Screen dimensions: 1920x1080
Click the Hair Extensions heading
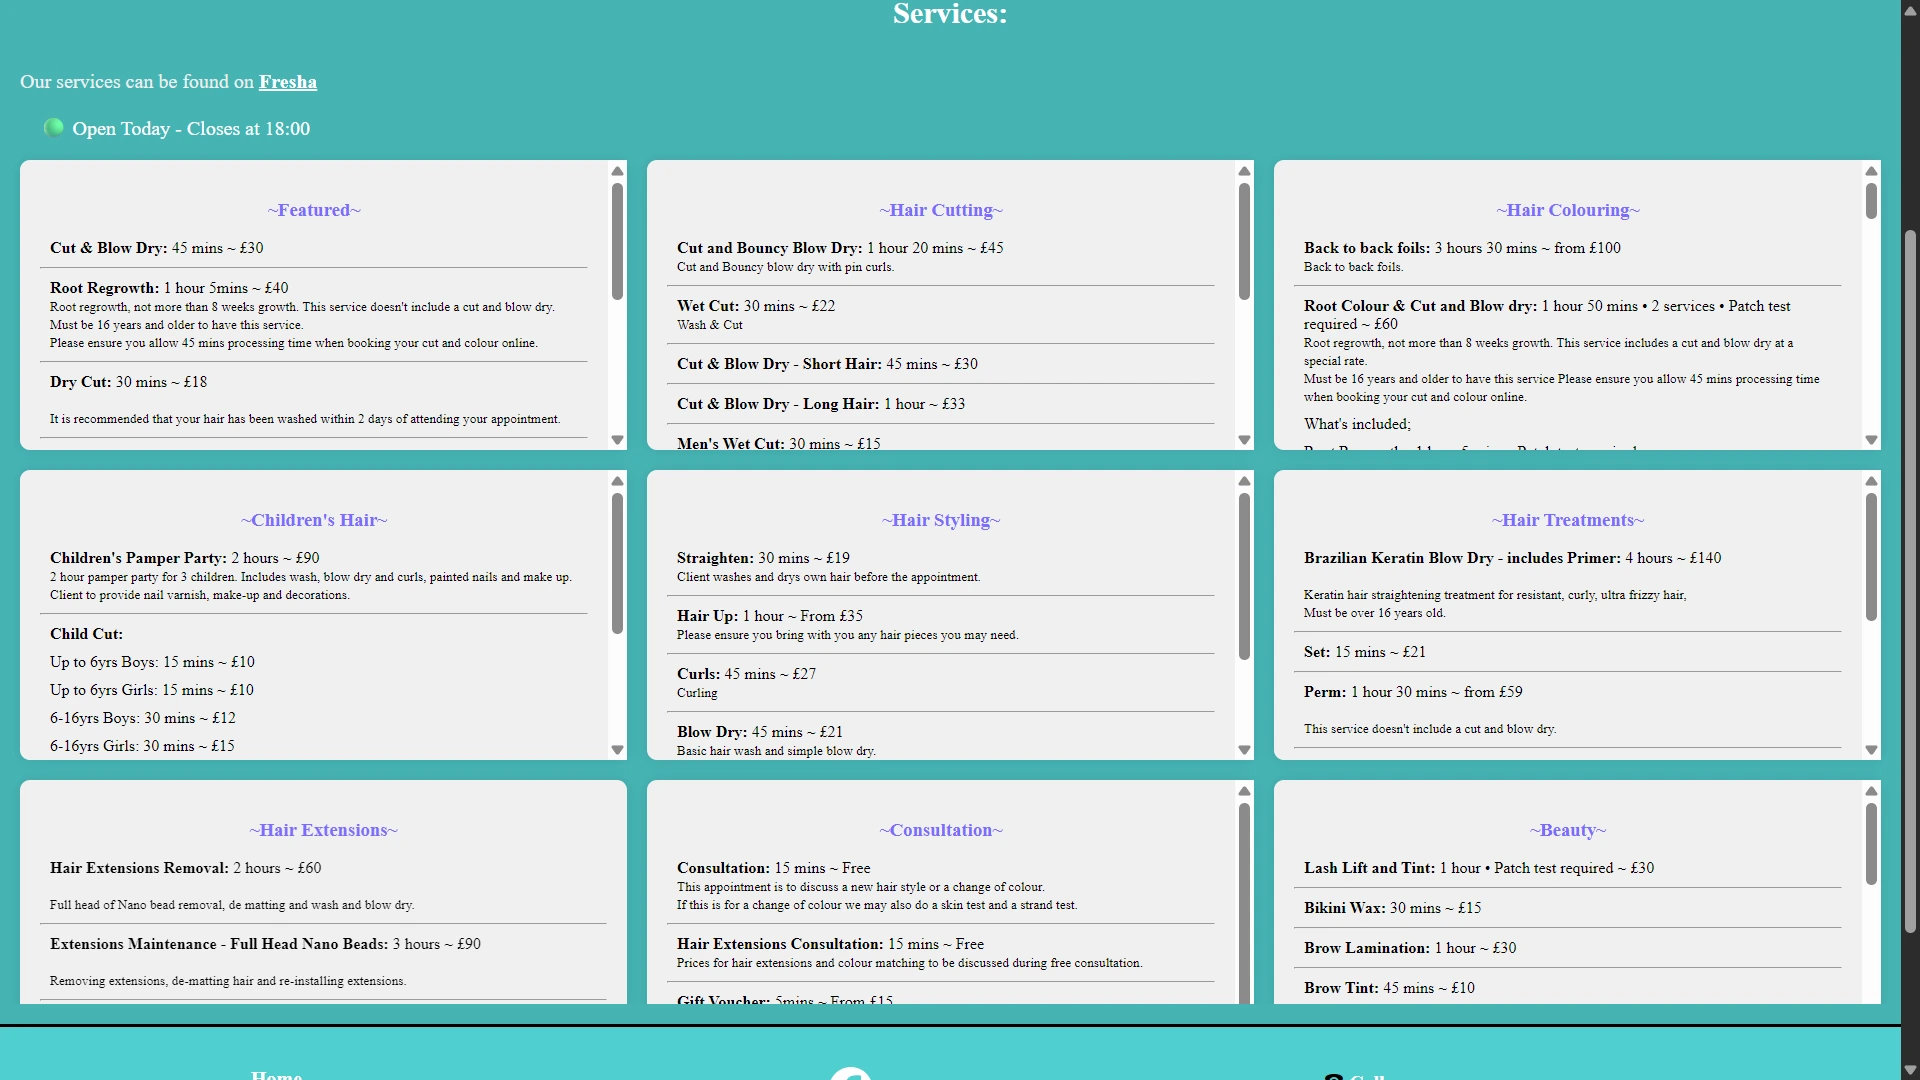click(323, 830)
